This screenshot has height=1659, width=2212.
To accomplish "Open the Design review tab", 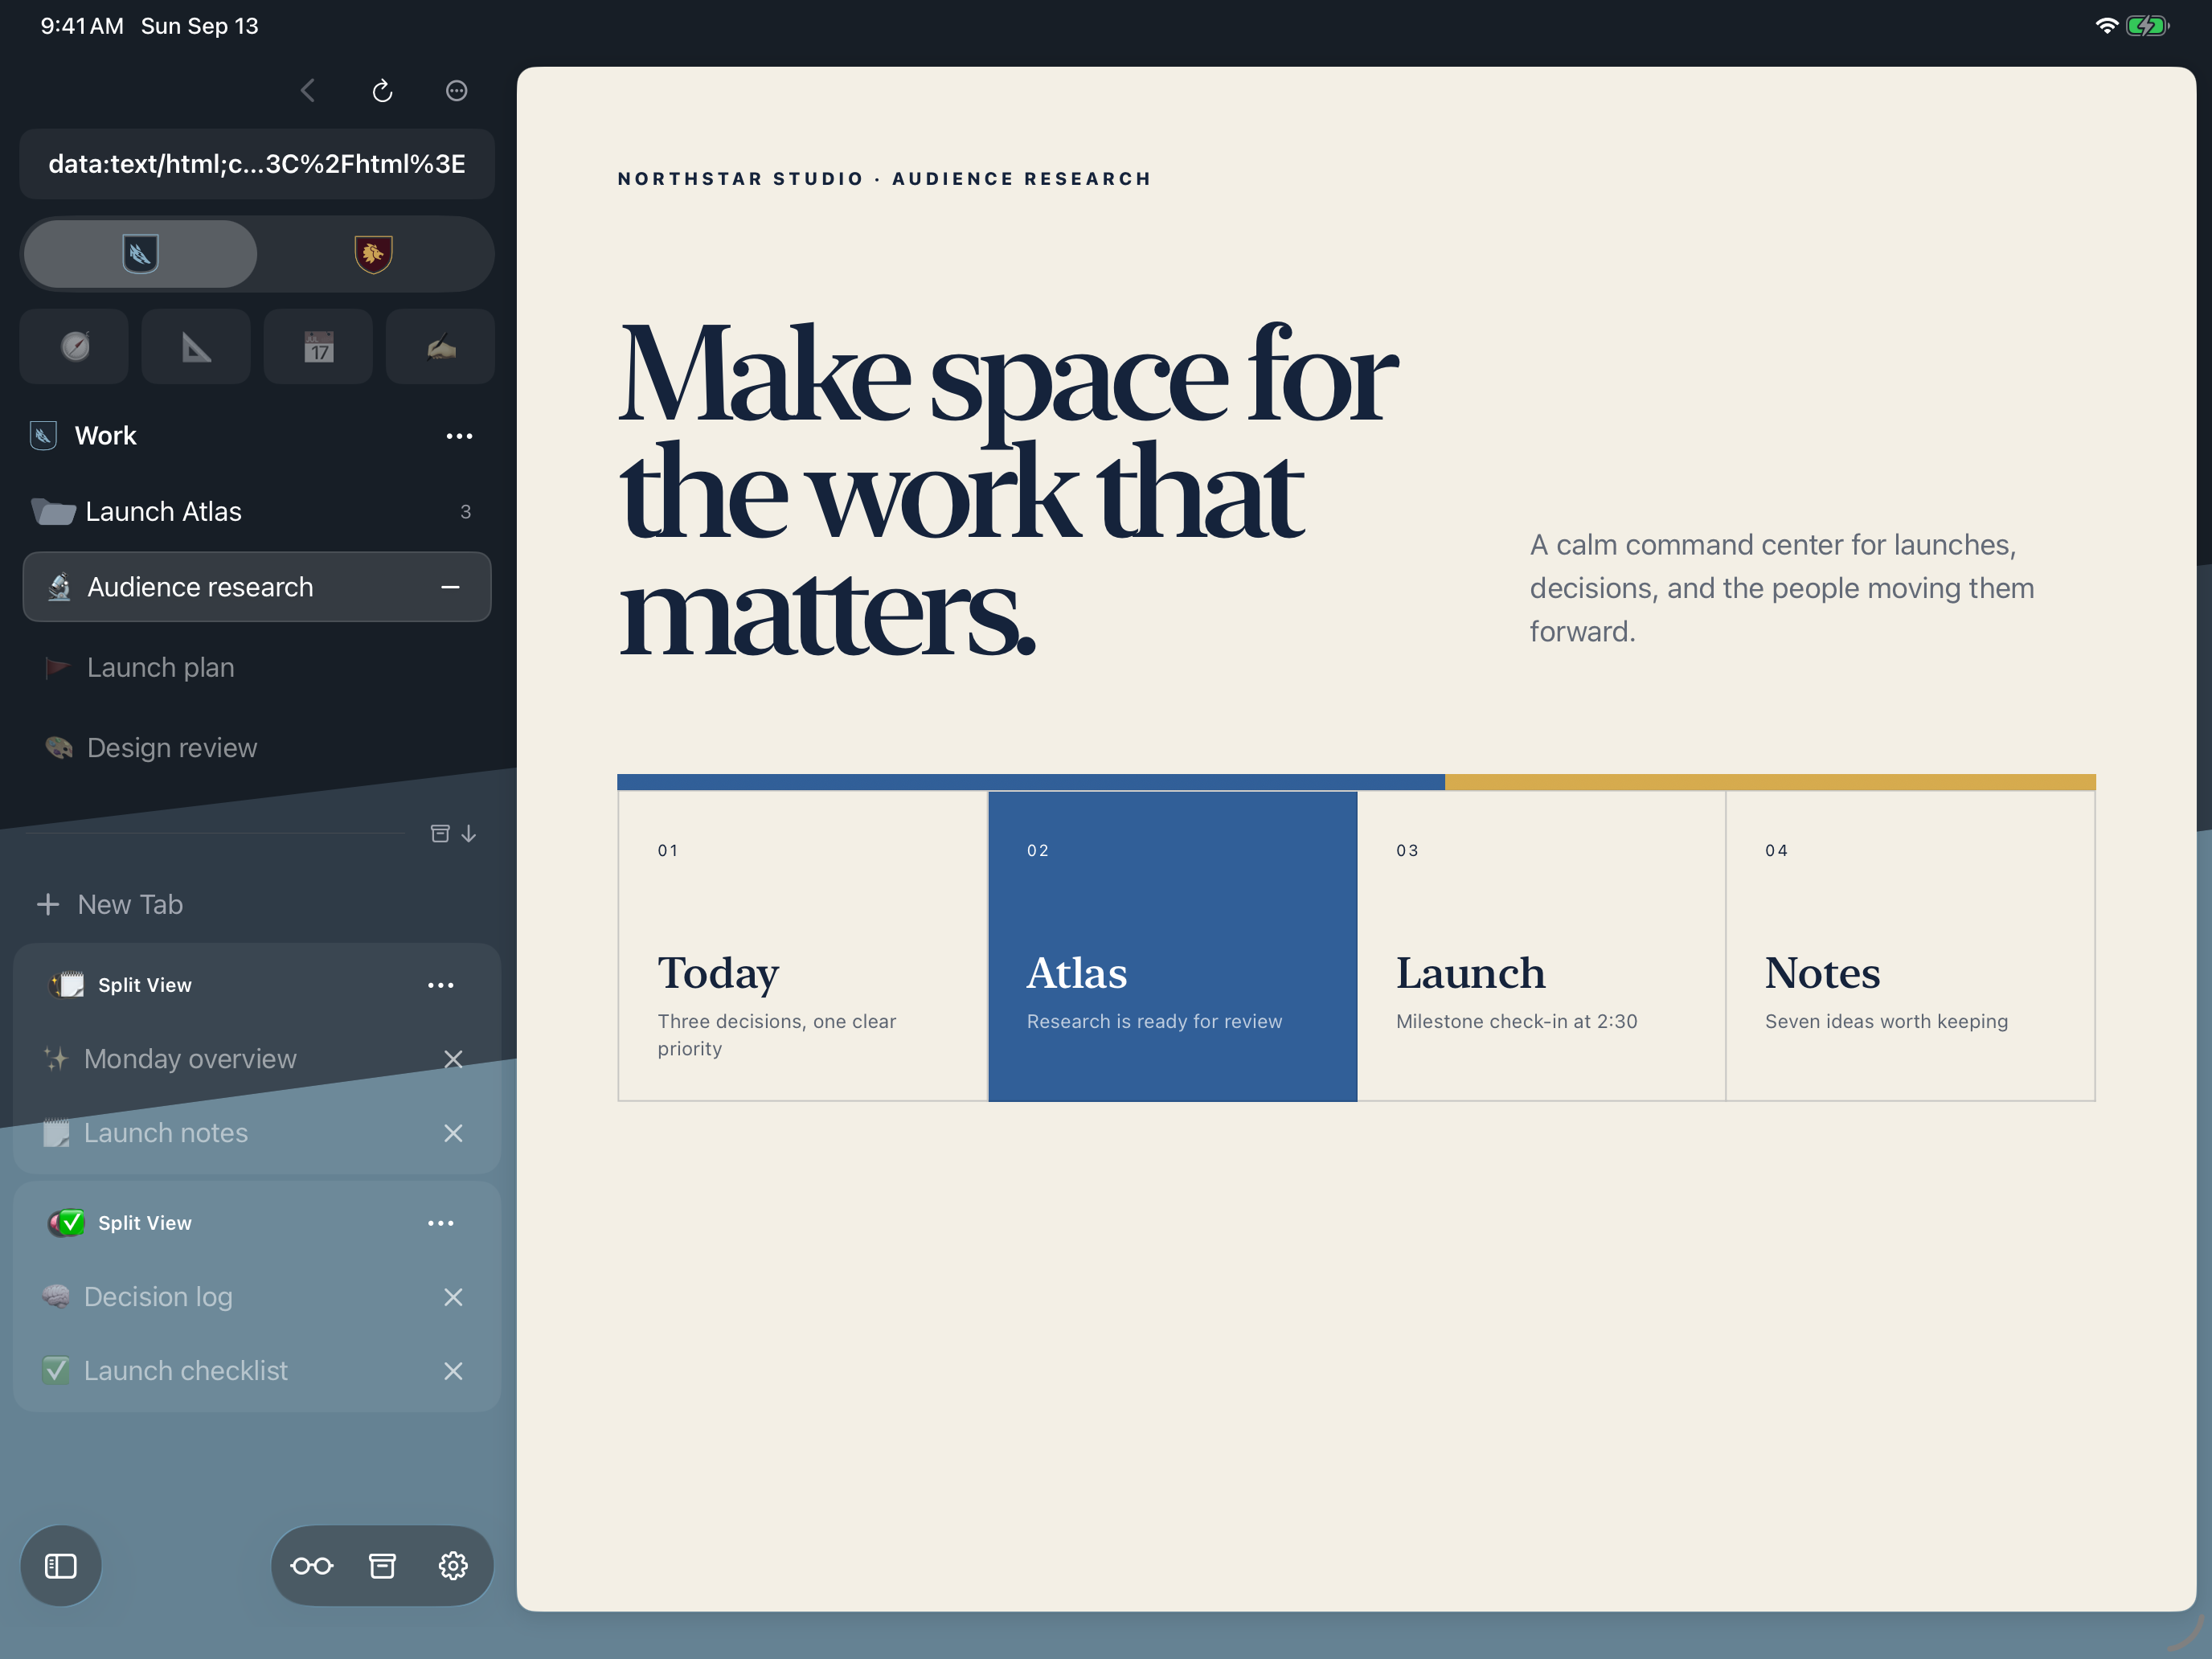I will pyautogui.click(x=257, y=748).
